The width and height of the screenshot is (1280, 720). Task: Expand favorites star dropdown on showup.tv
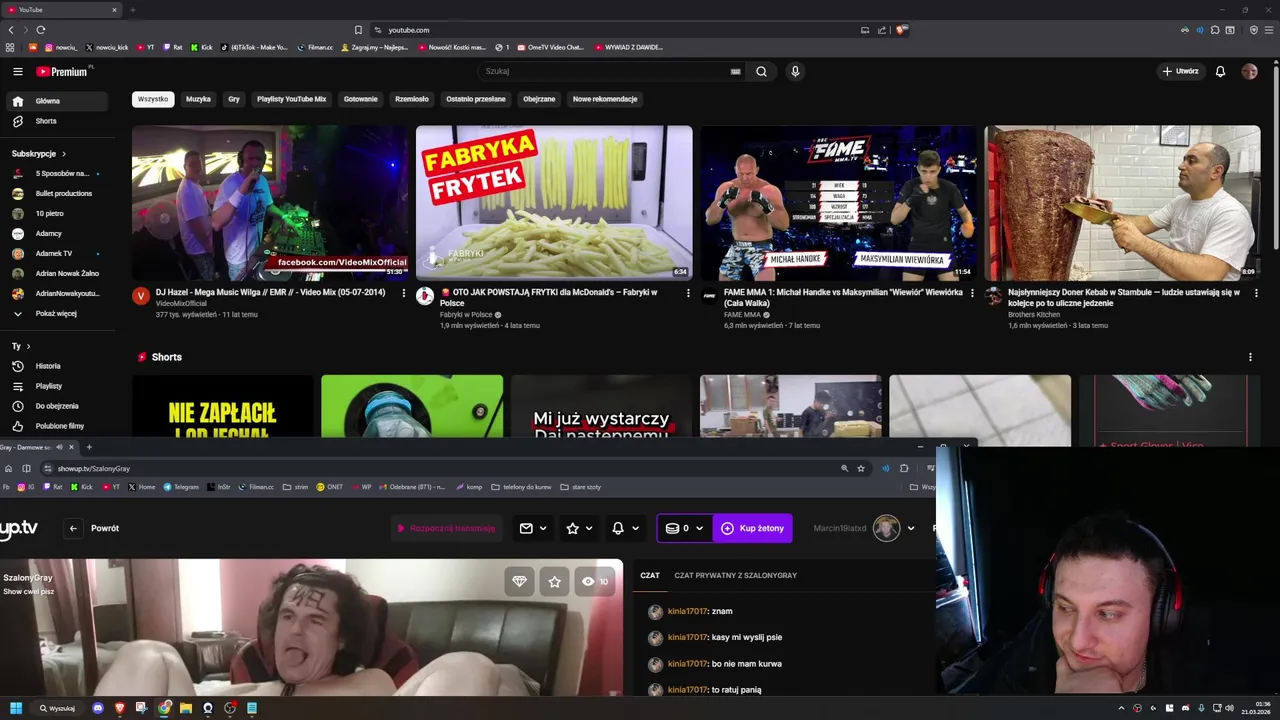click(x=579, y=528)
